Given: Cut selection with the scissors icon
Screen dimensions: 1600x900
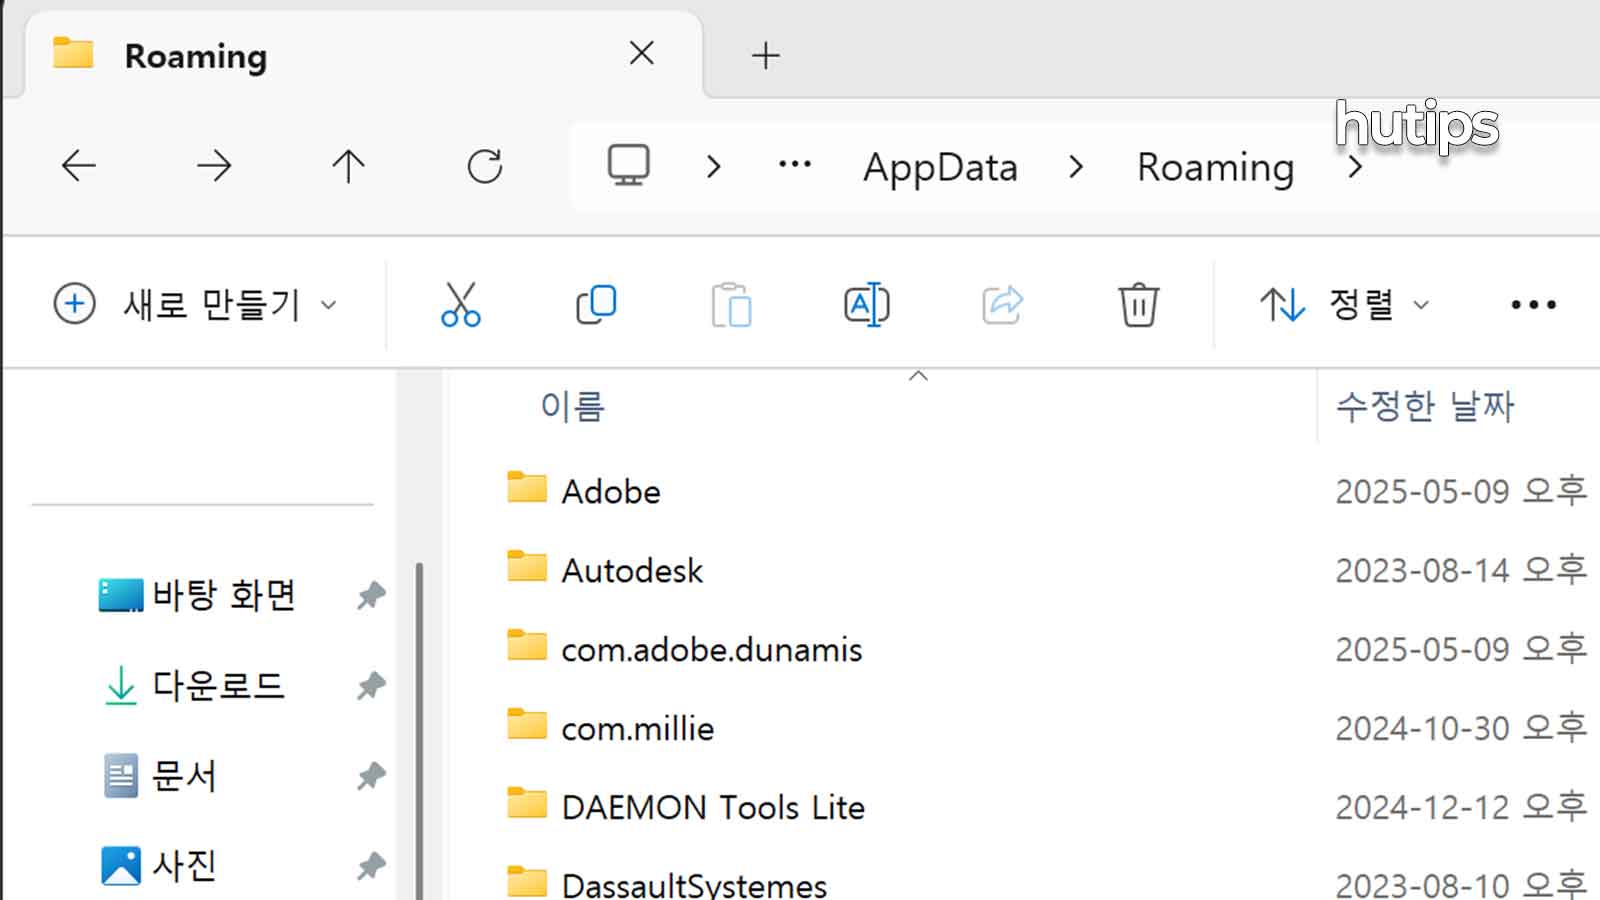Looking at the screenshot, I should 460,304.
